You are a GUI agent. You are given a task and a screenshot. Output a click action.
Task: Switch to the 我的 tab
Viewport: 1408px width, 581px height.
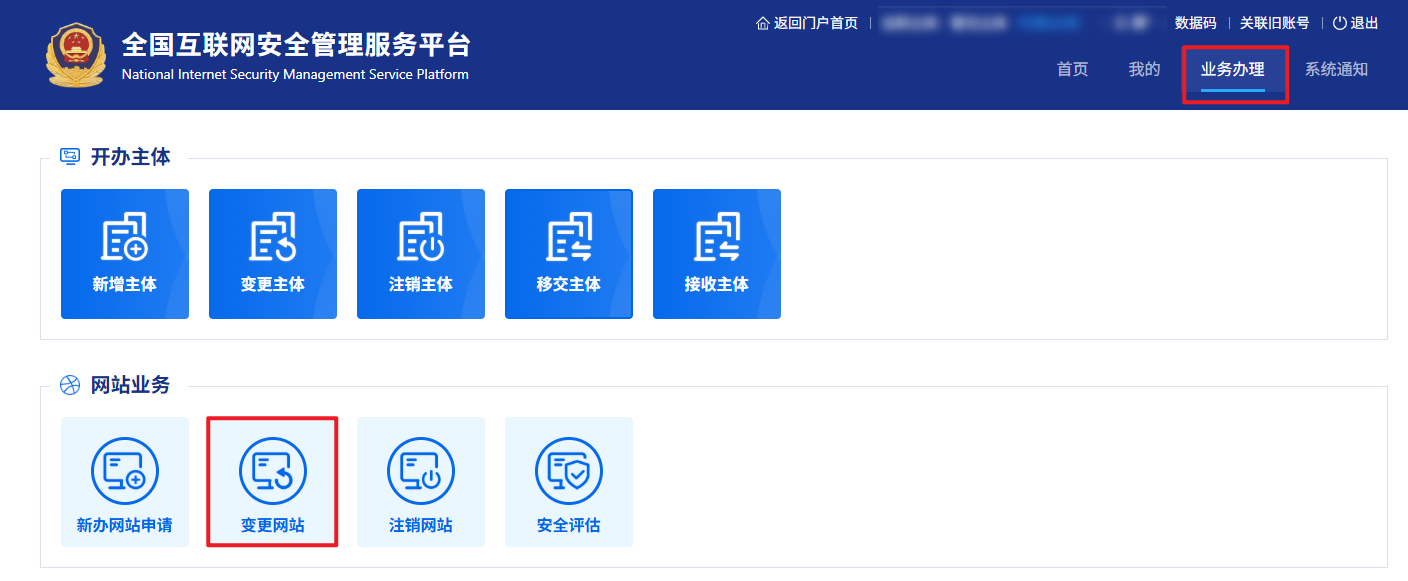(x=1145, y=69)
